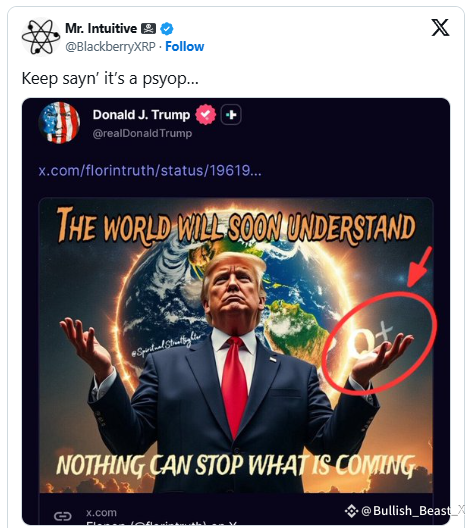Follow the @BlackberryXRP account
The image size is (473, 528).
(x=184, y=46)
